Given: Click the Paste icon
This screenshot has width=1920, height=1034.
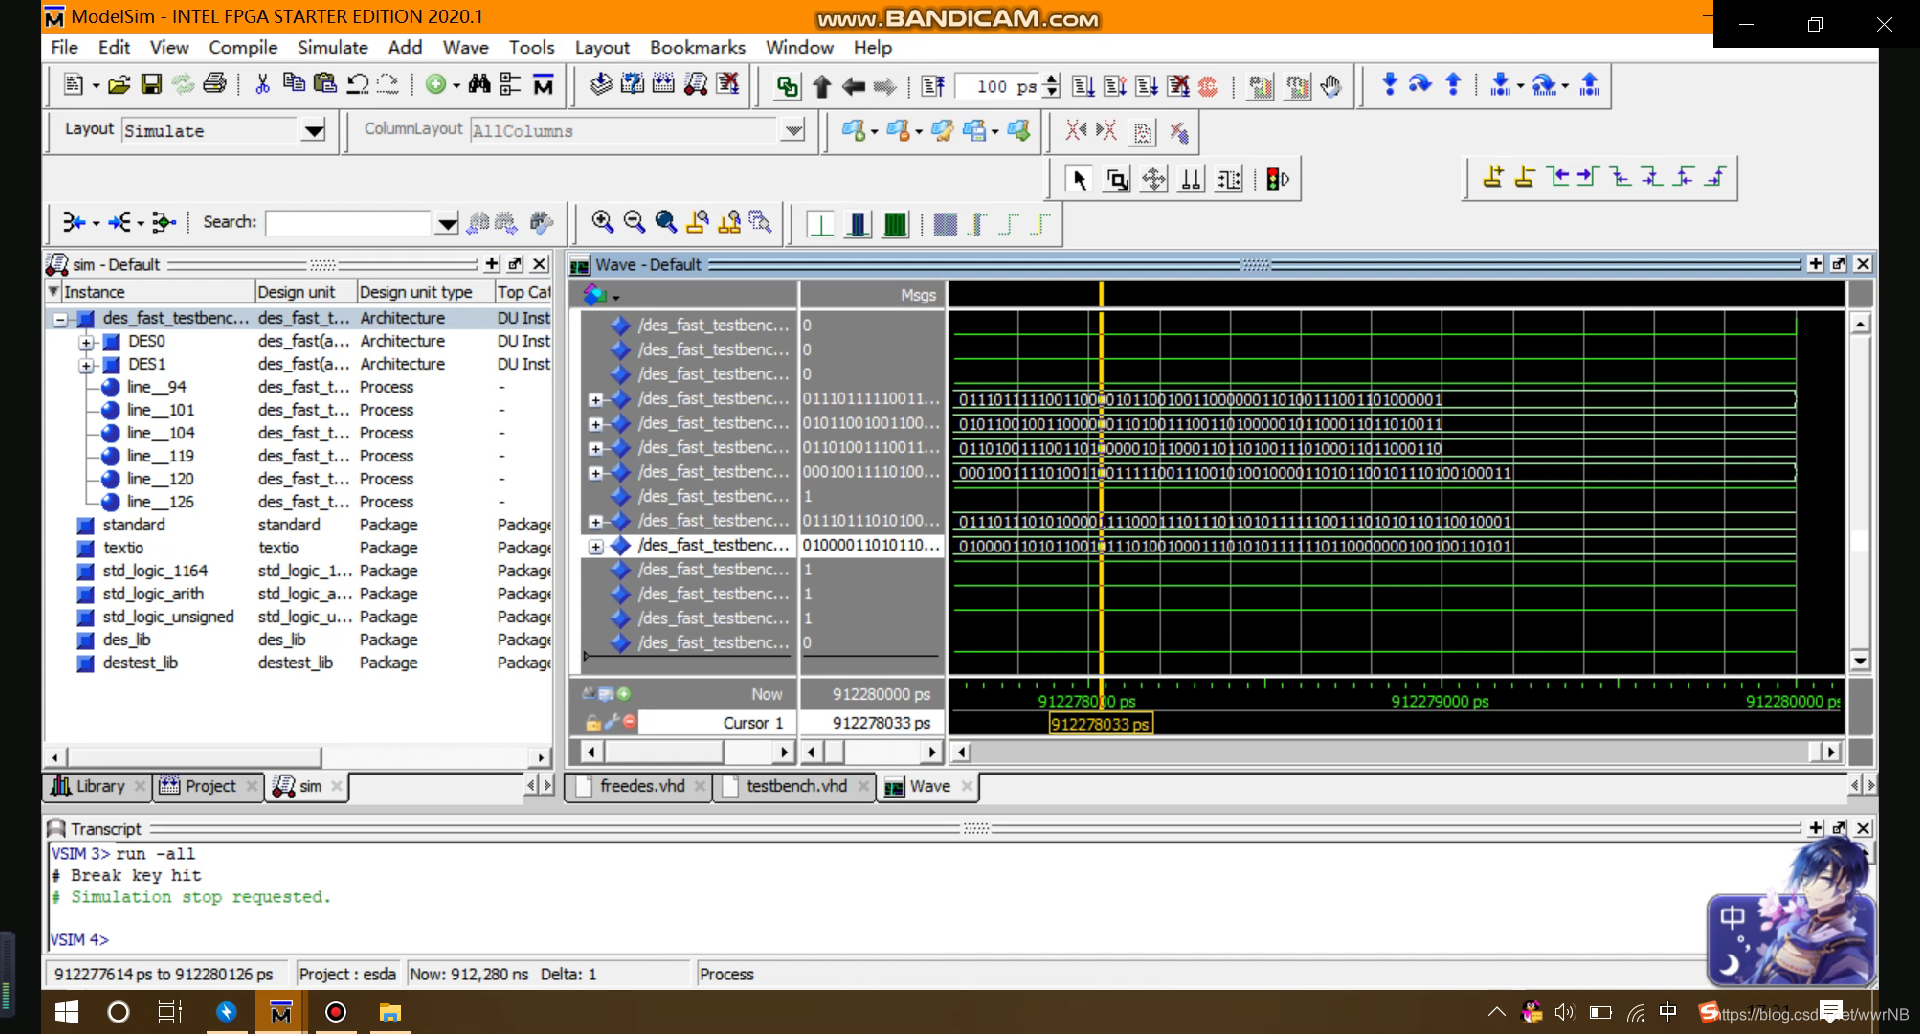Looking at the screenshot, I should point(325,85).
